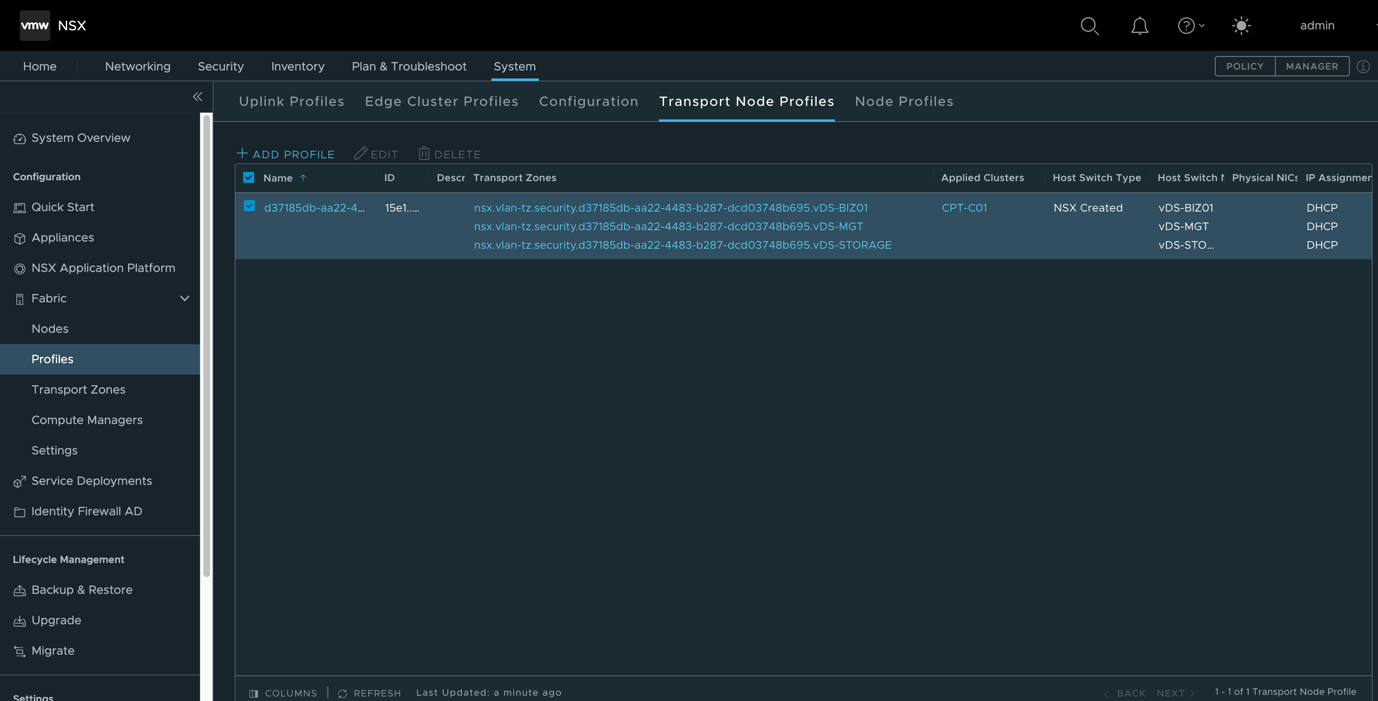Click the vDS-BIZ01 host switch cell
Image resolution: width=1378 pixels, height=701 pixels.
(1186, 208)
